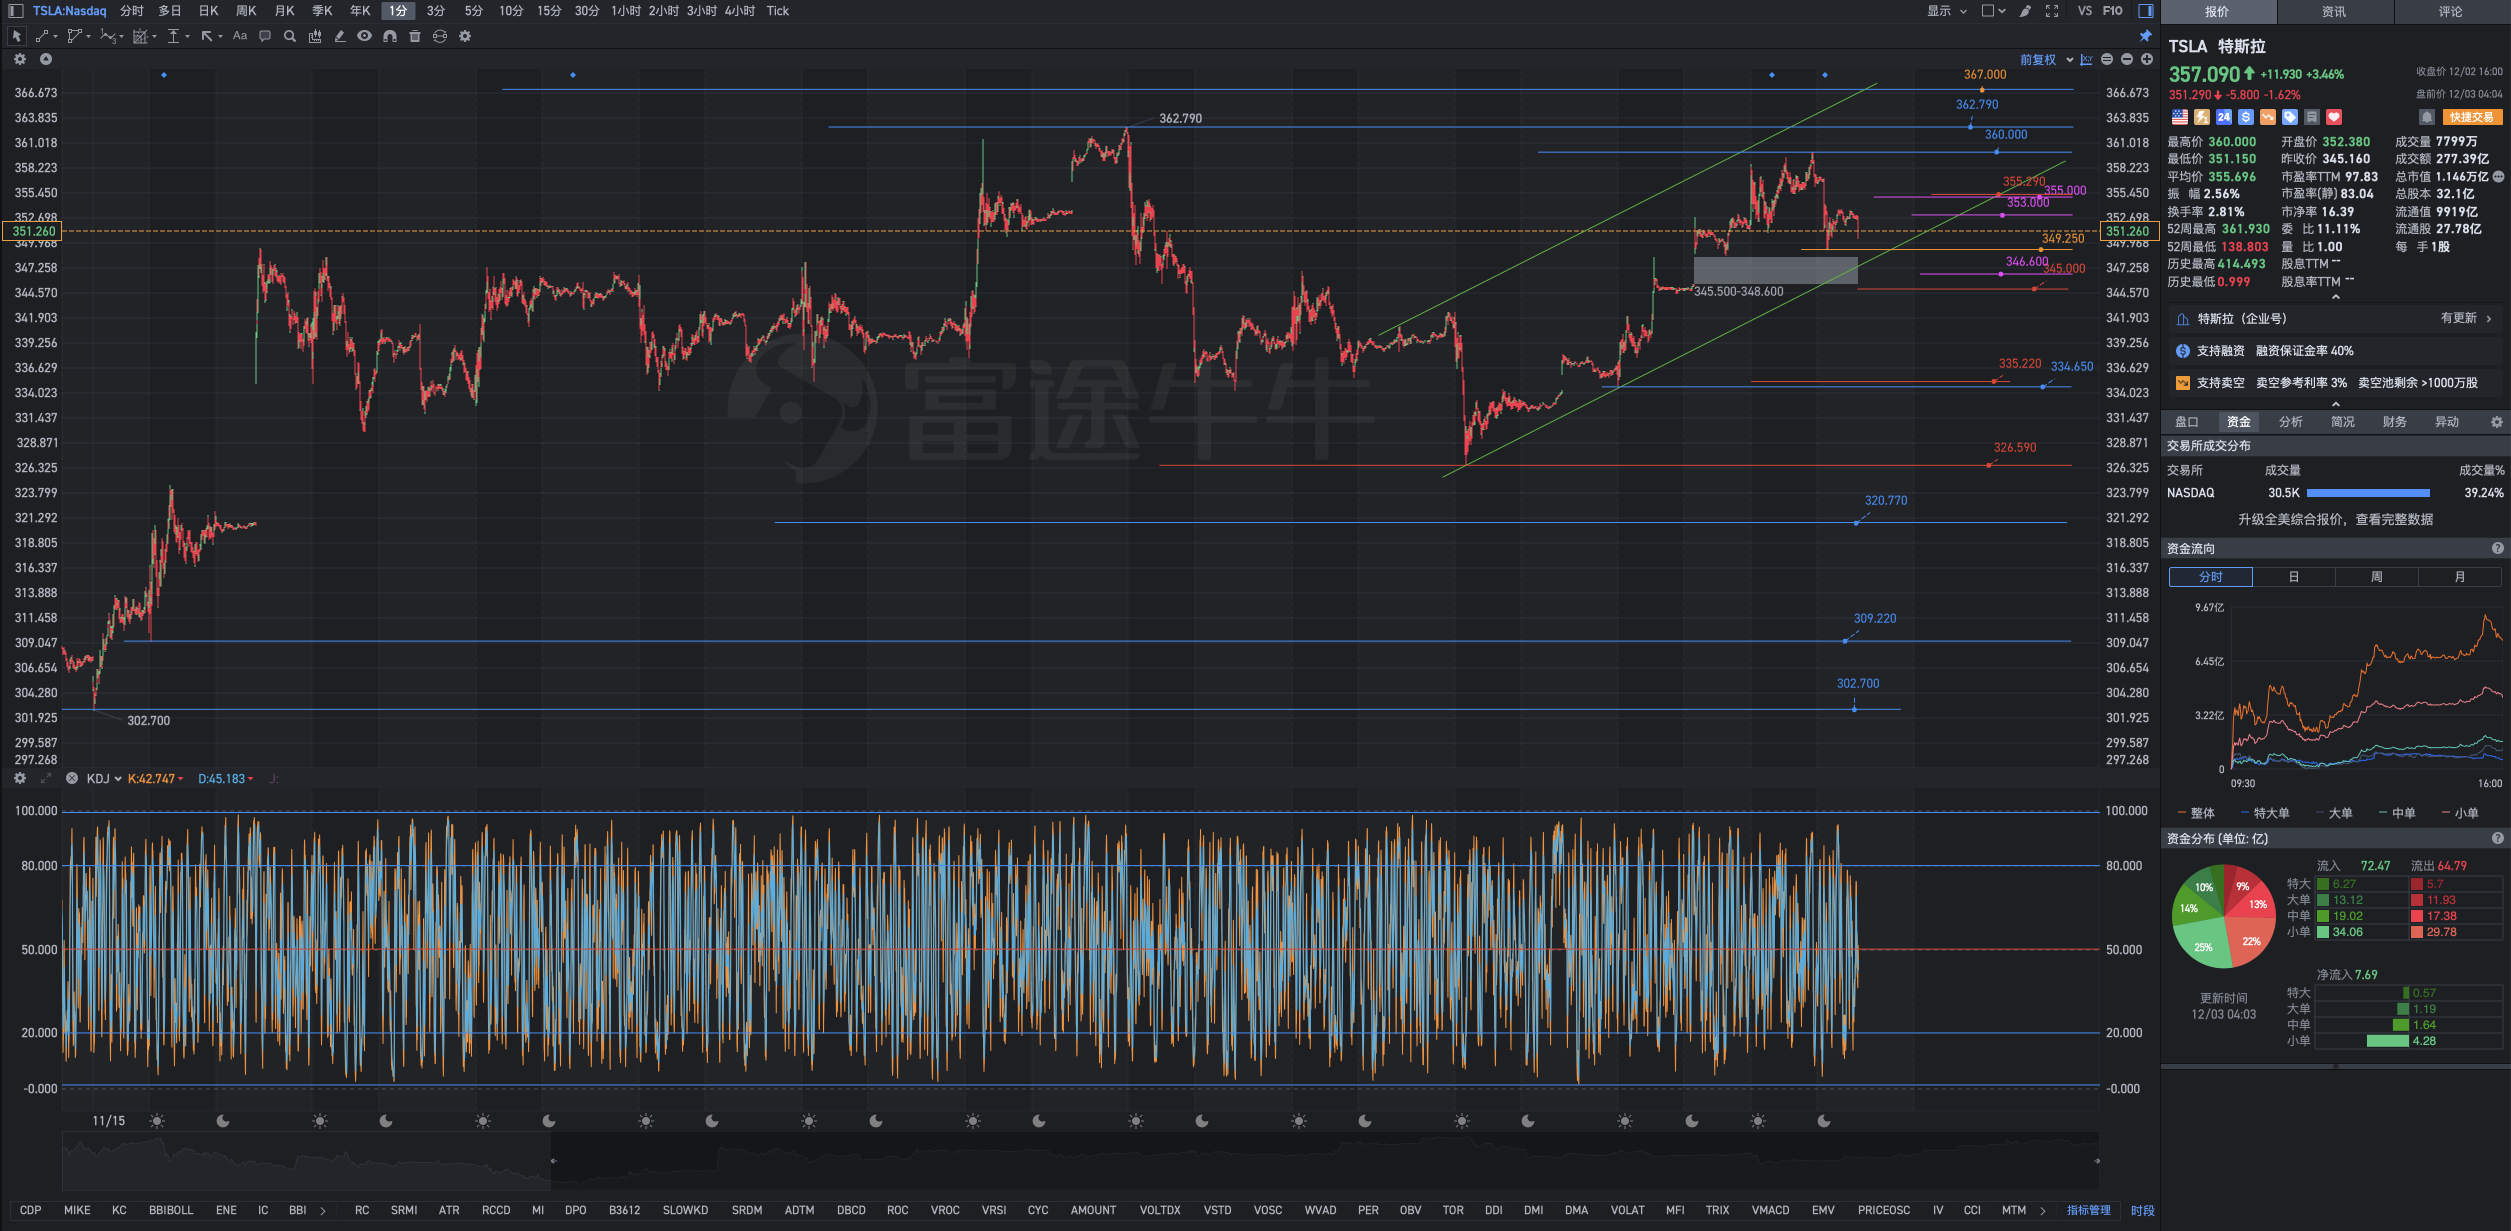The width and height of the screenshot is (2511, 1231).
Task: Select the arrow cursor tool
Action: [x=16, y=36]
